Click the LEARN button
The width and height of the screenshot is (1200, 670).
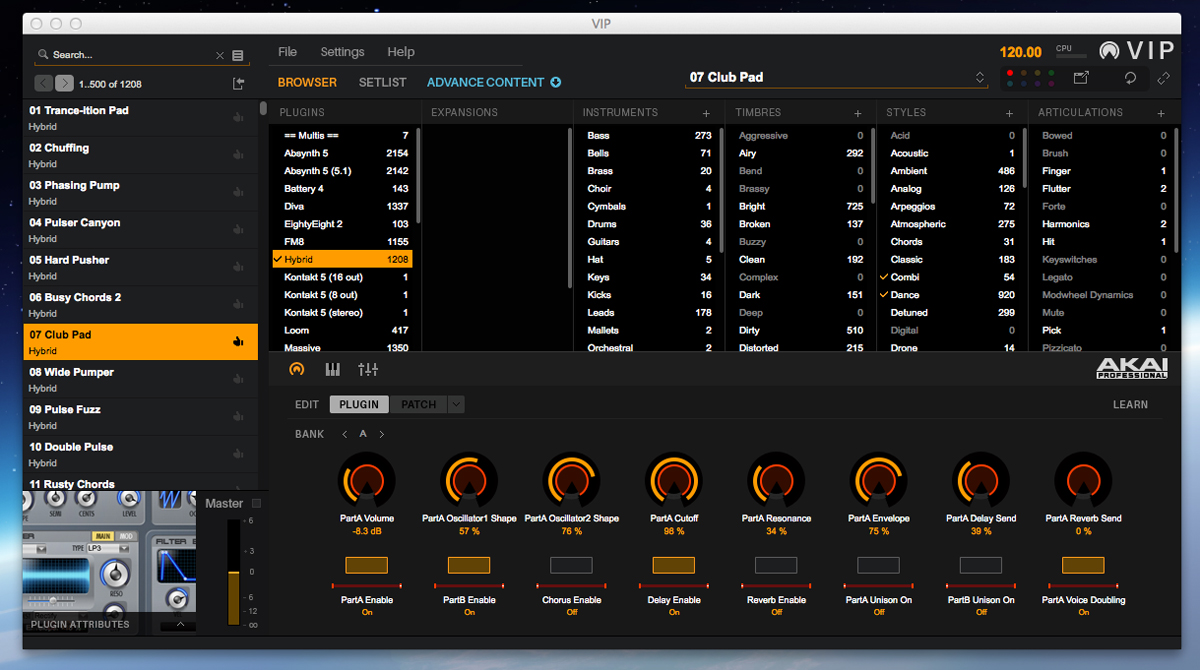point(1130,404)
